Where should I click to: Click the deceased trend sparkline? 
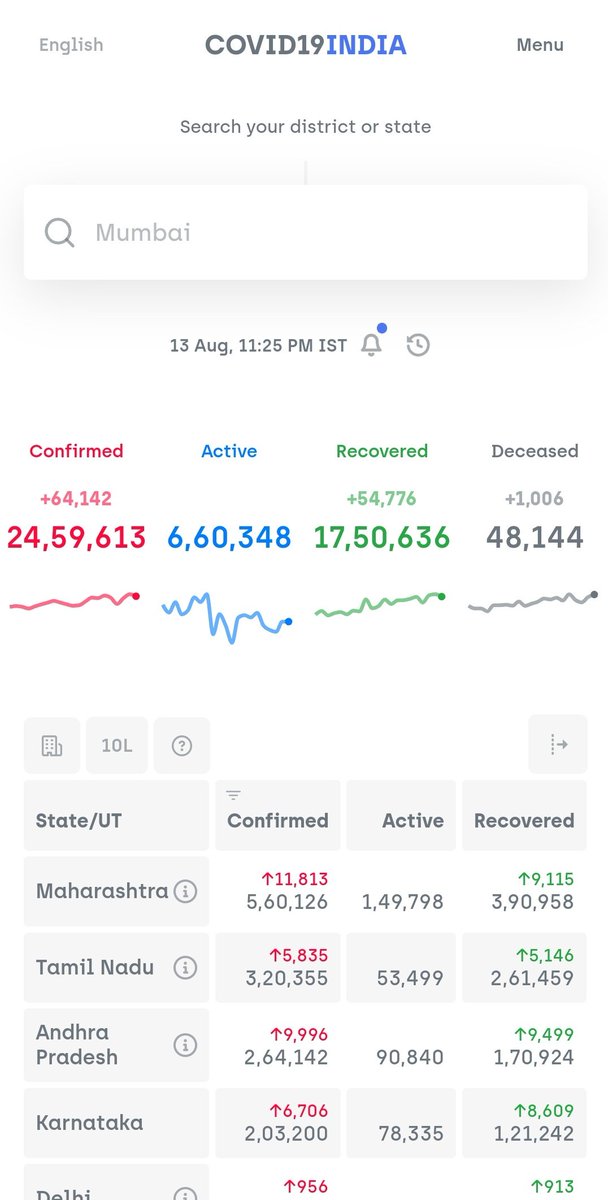(x=533, y=601)
